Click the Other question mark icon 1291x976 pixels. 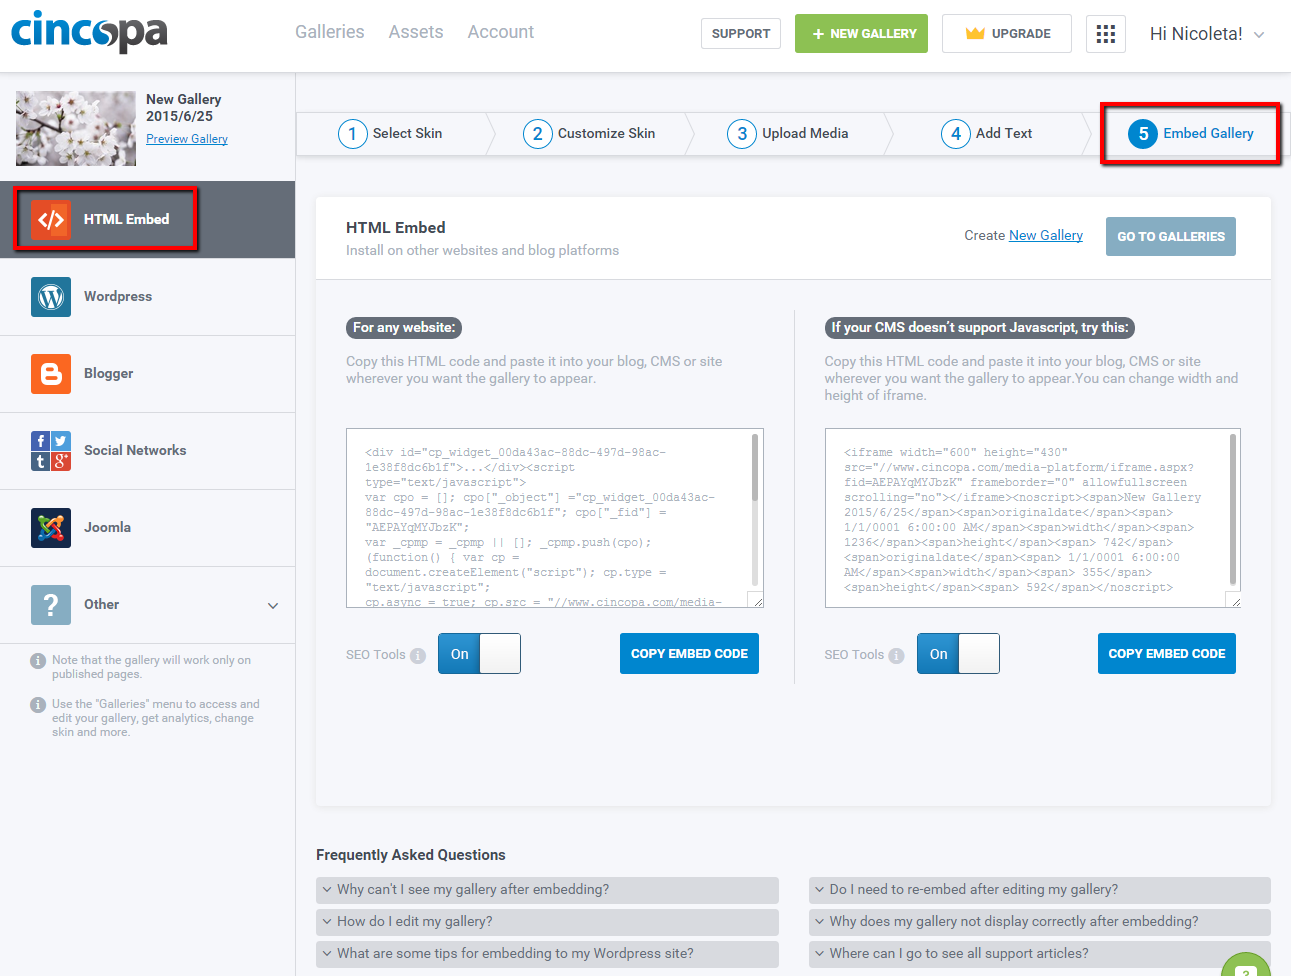[51, 605]
